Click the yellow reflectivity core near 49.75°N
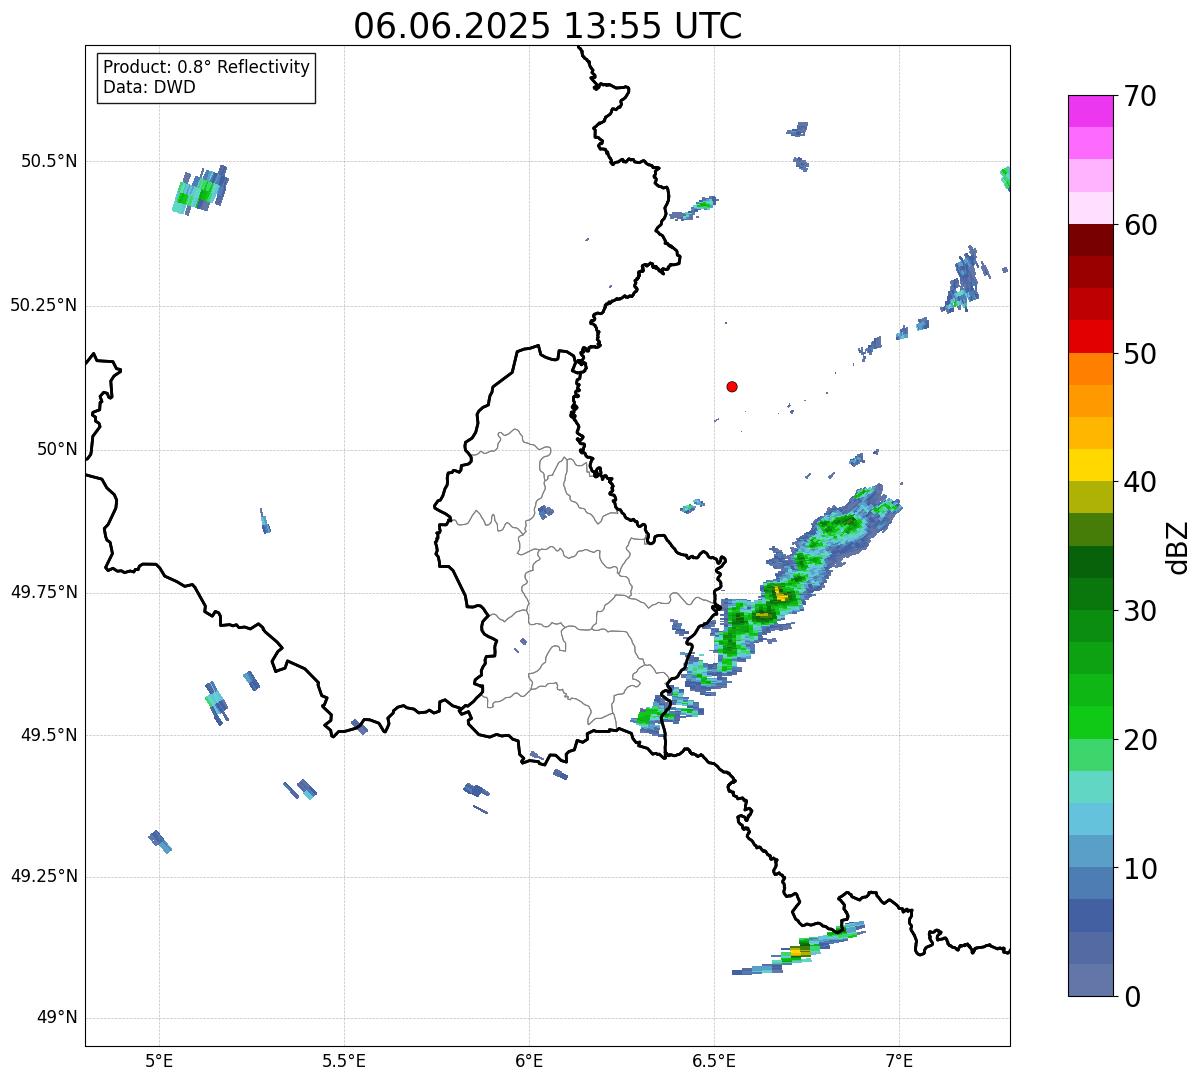Screen dimensions: 1202x1081 (781, 594)
